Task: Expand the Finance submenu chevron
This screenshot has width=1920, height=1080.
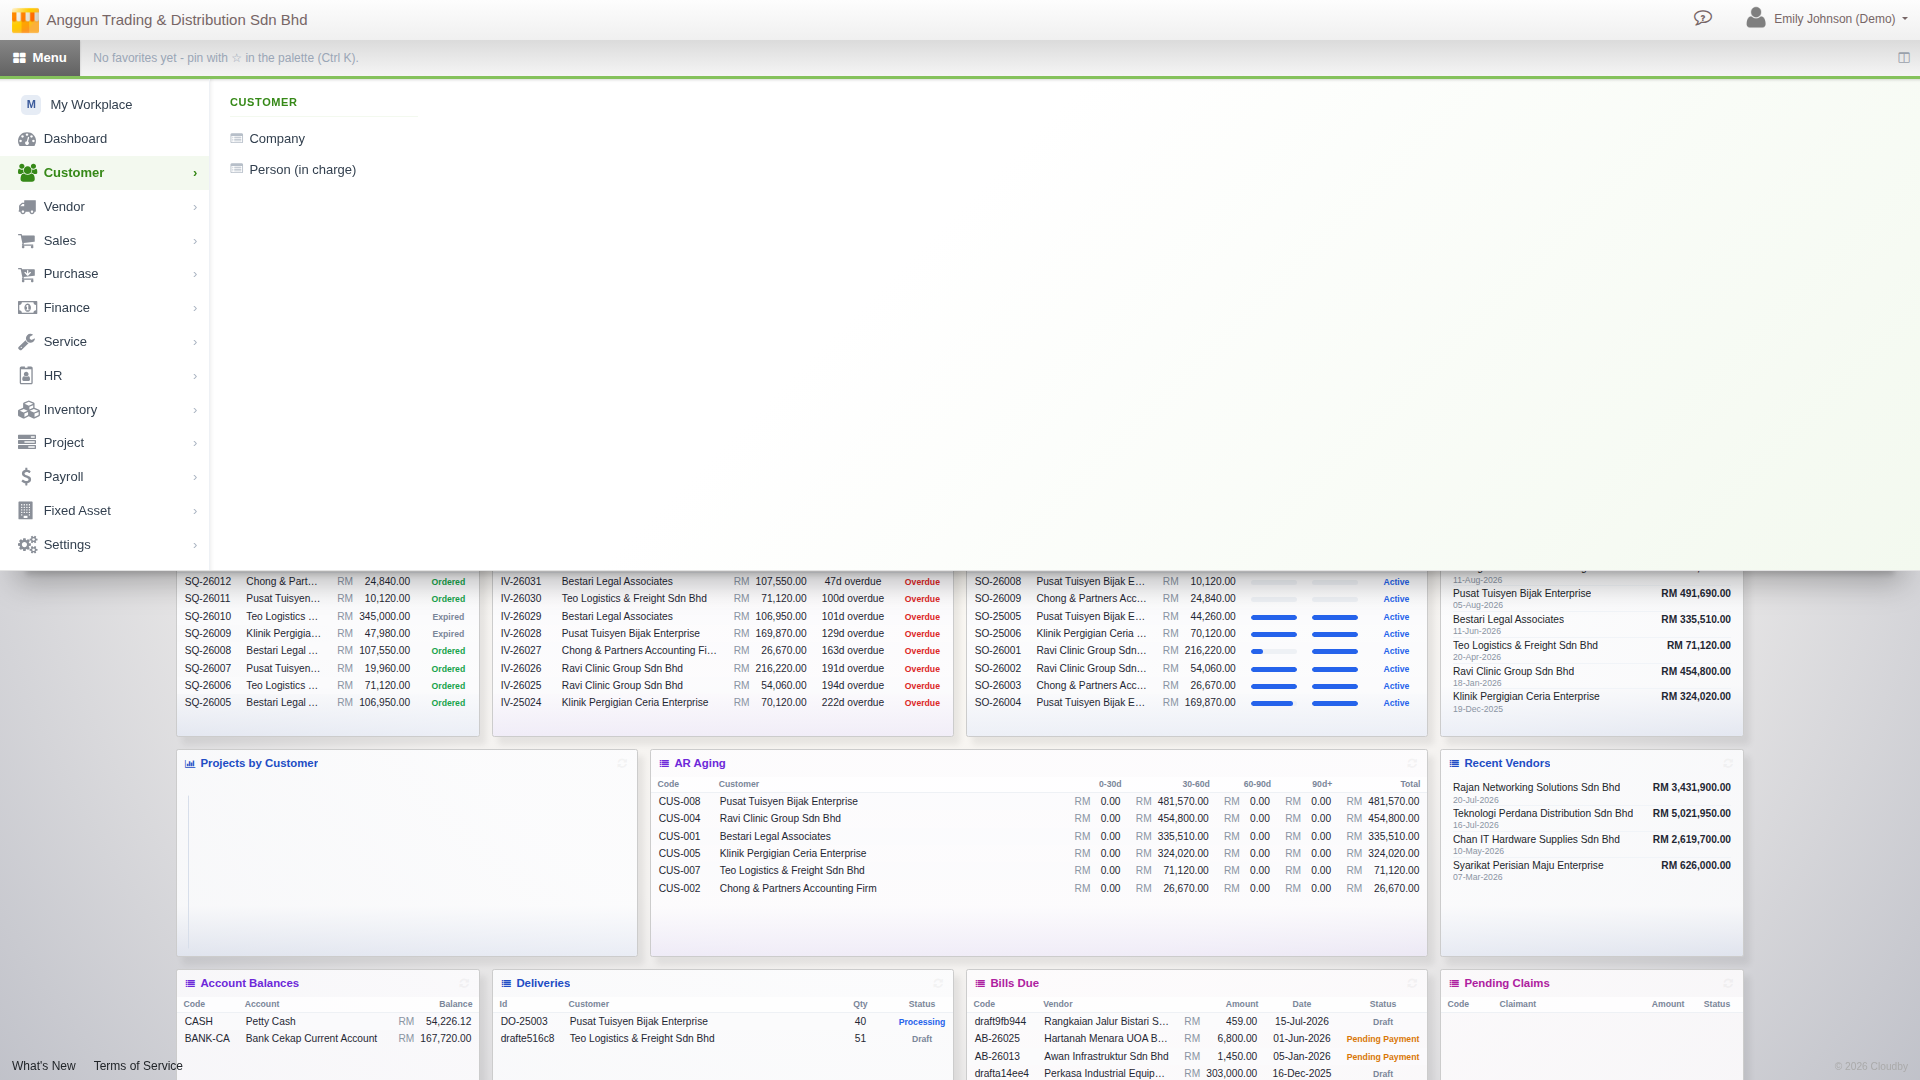Action: click(x=195, y=309)
